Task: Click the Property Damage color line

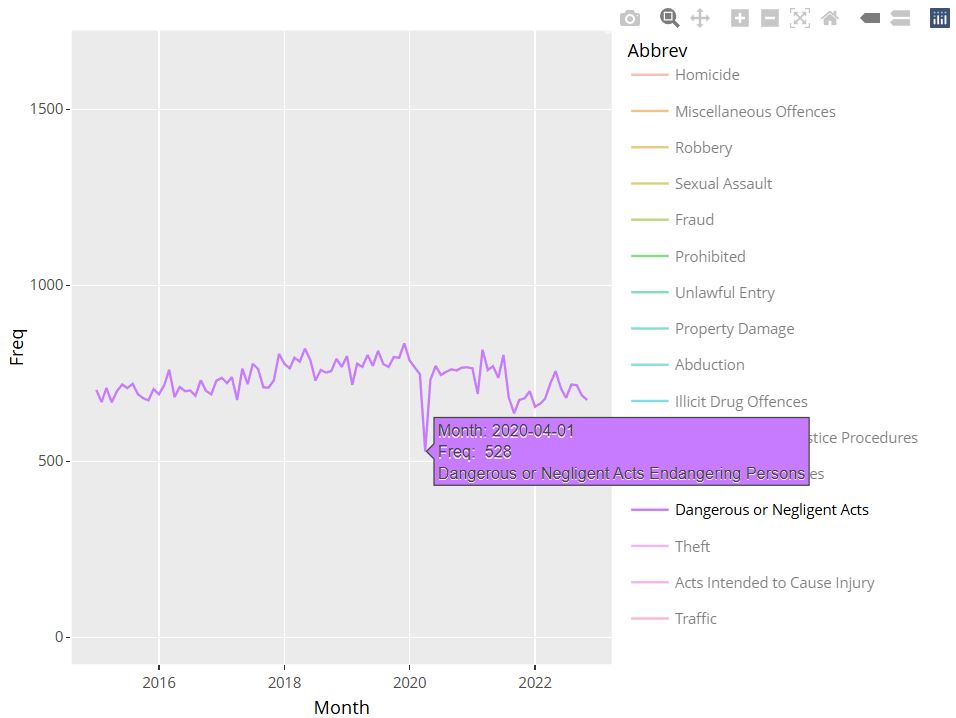Action: (650, 329)
